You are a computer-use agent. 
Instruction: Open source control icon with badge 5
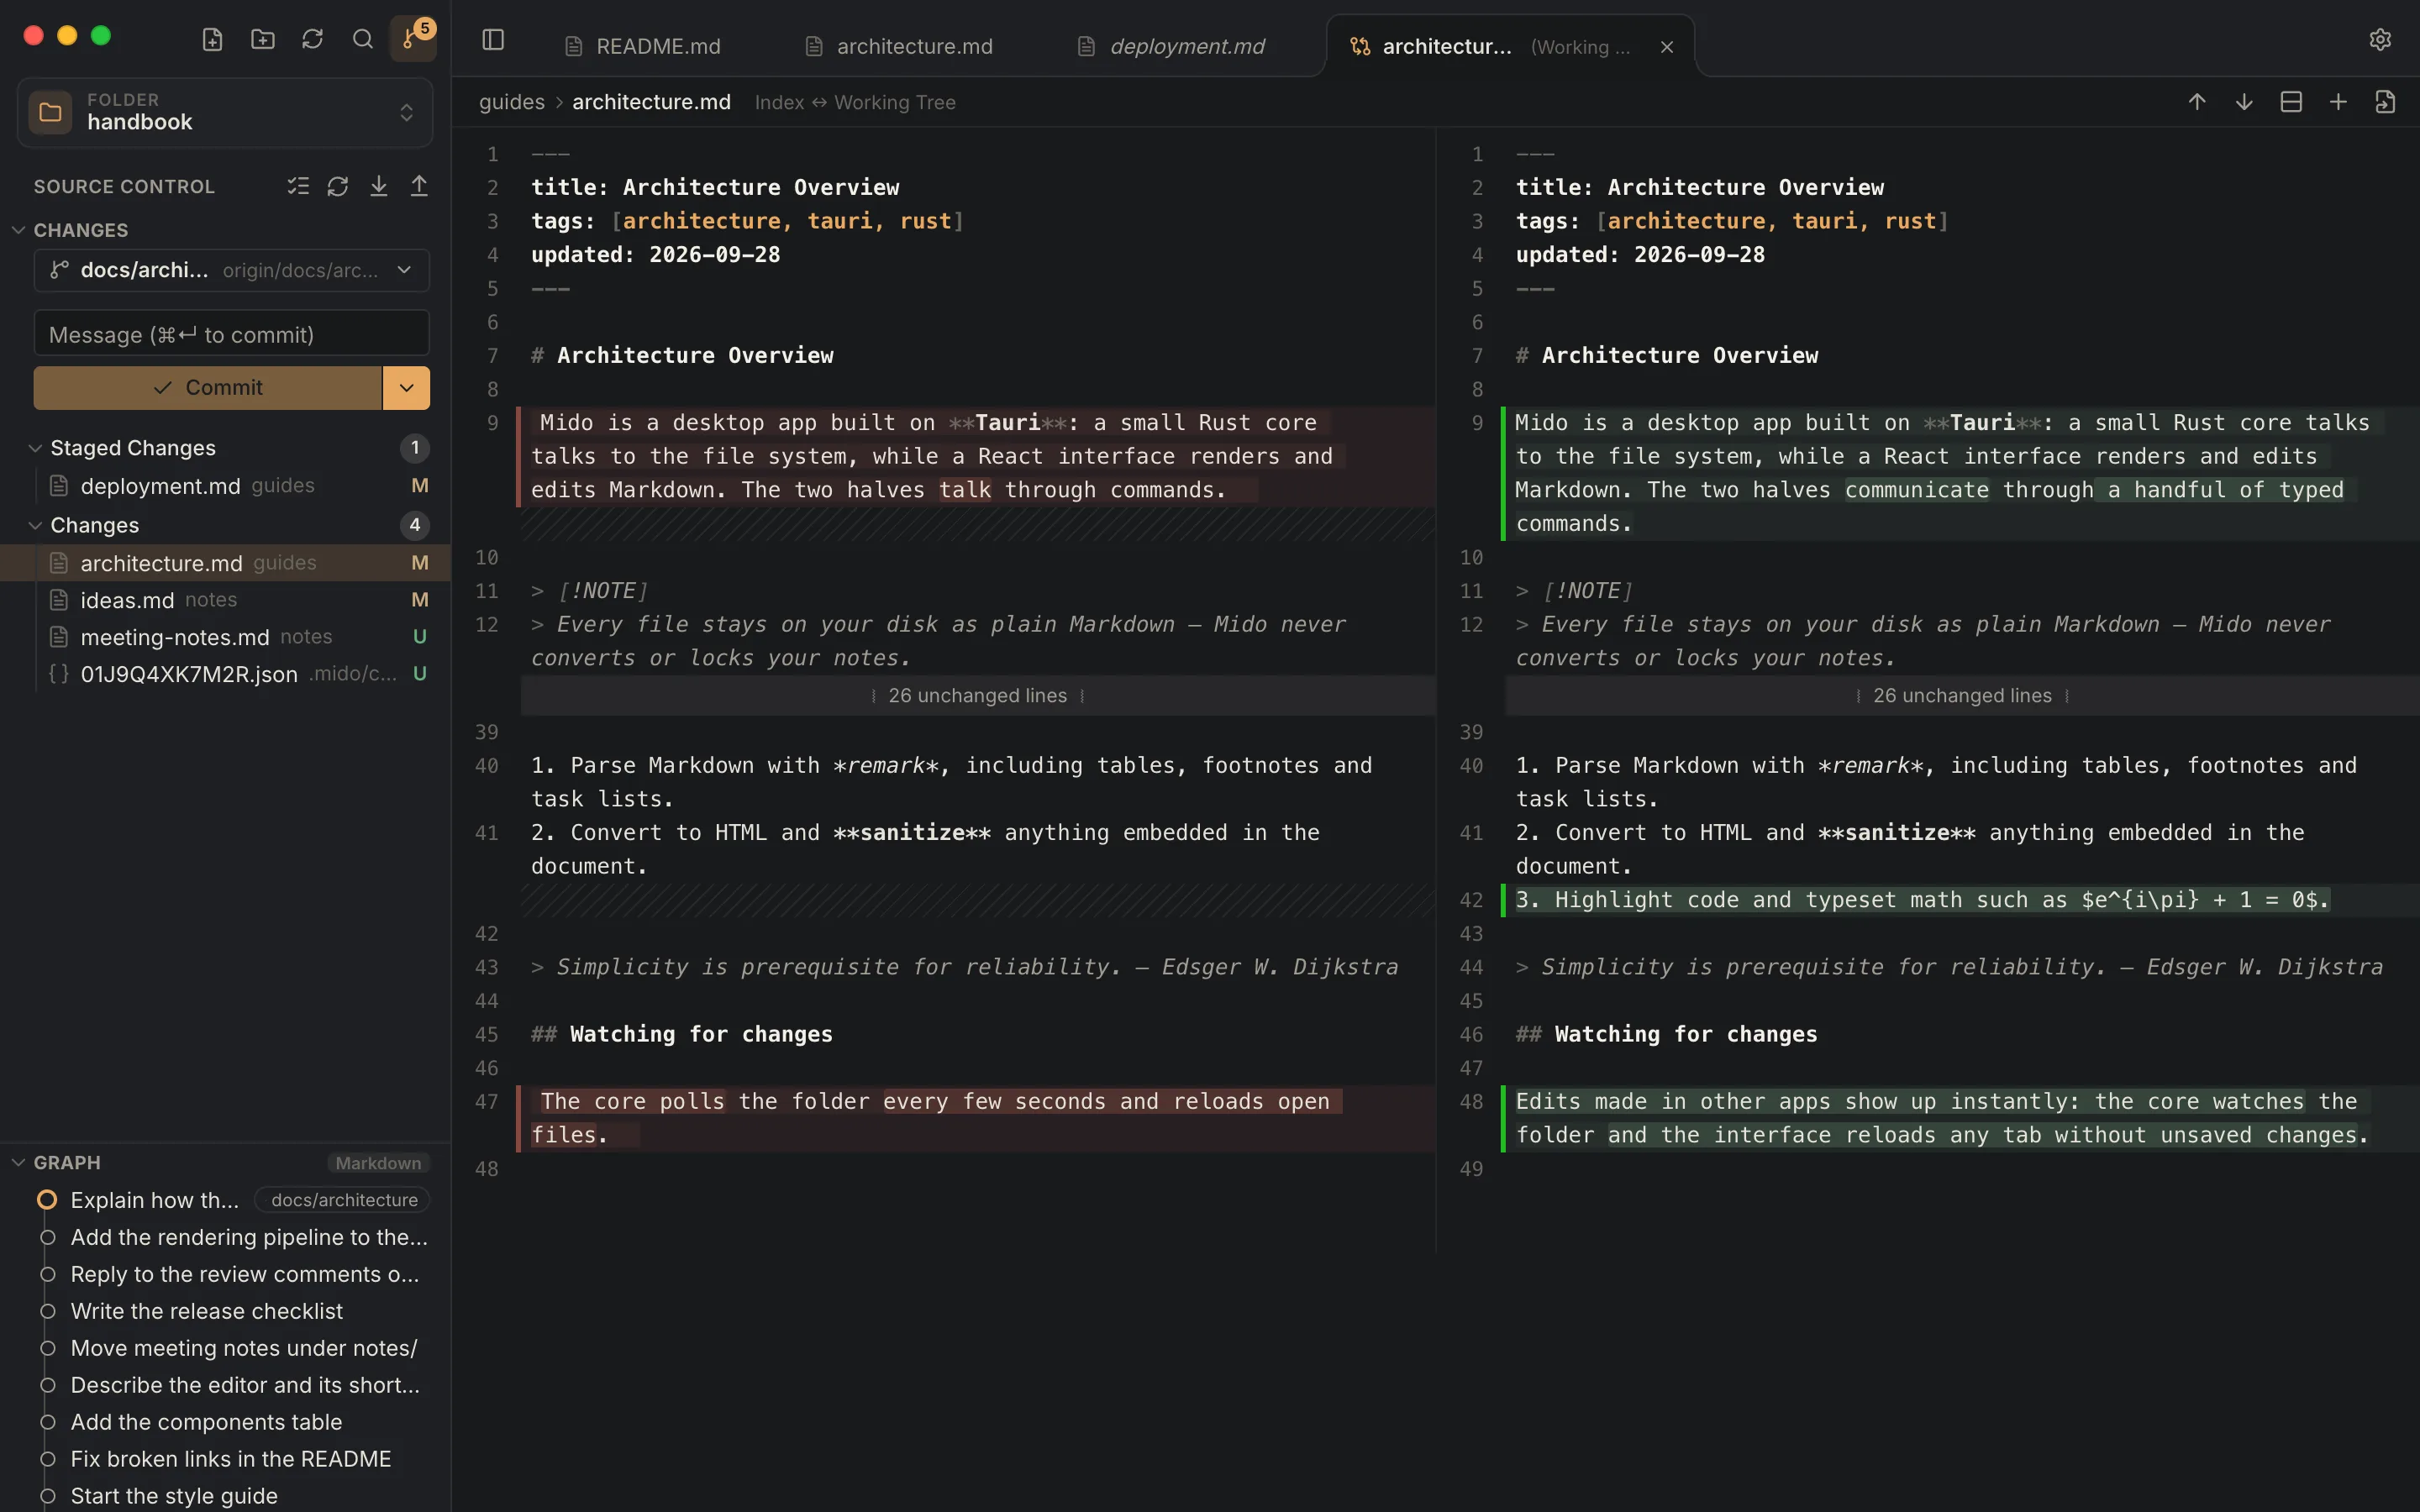(x=413, y=39)
